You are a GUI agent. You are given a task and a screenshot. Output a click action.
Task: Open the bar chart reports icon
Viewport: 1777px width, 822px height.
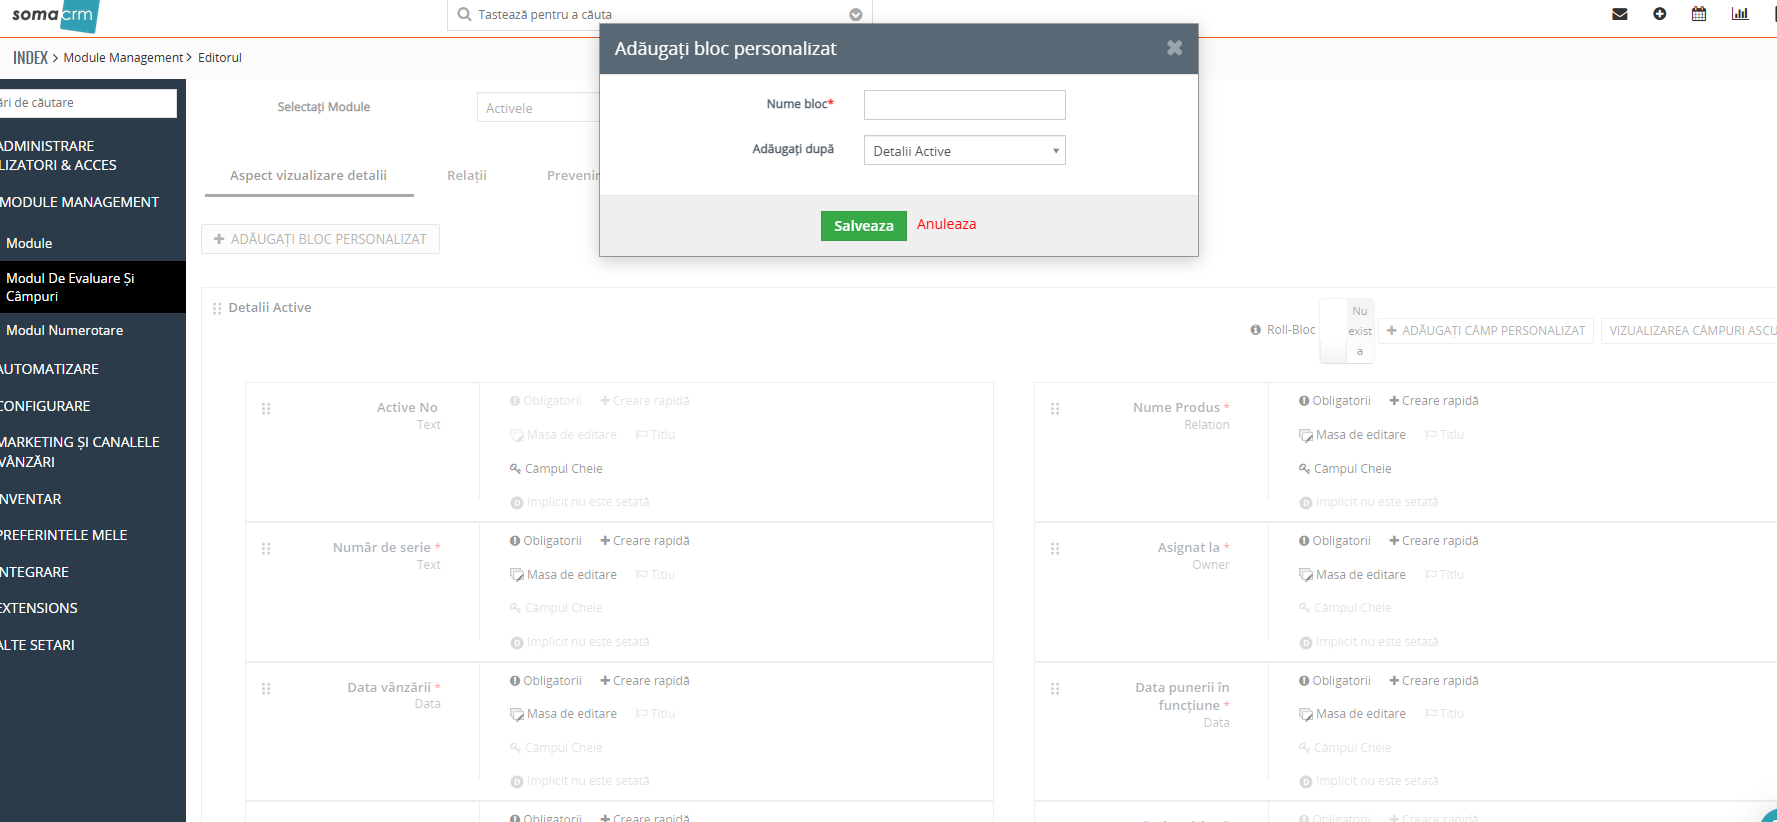click(x=1740, y=14)
